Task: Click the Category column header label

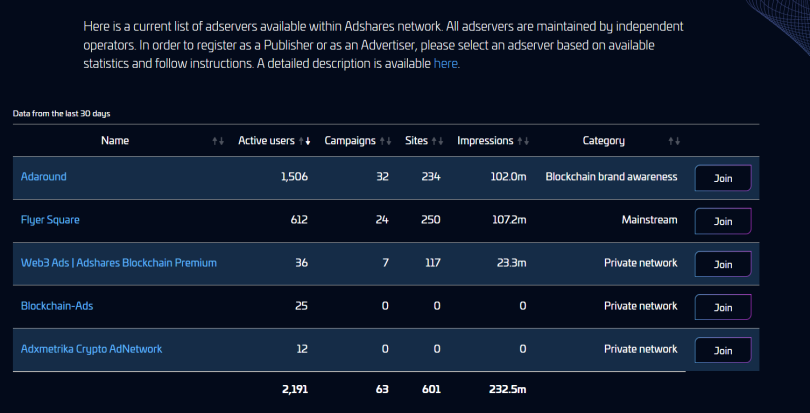Action: 603,141
